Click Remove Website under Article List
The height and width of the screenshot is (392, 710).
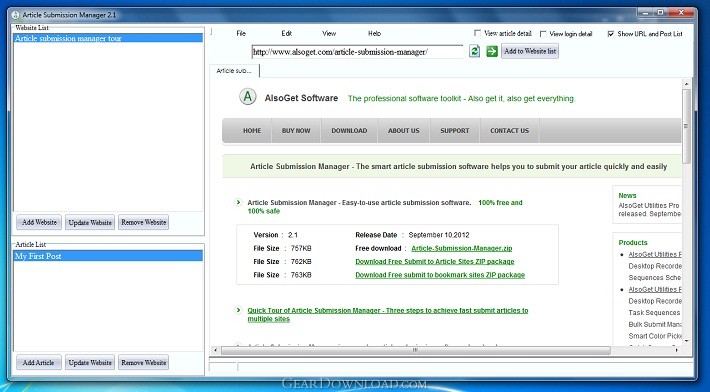(144, 363)
